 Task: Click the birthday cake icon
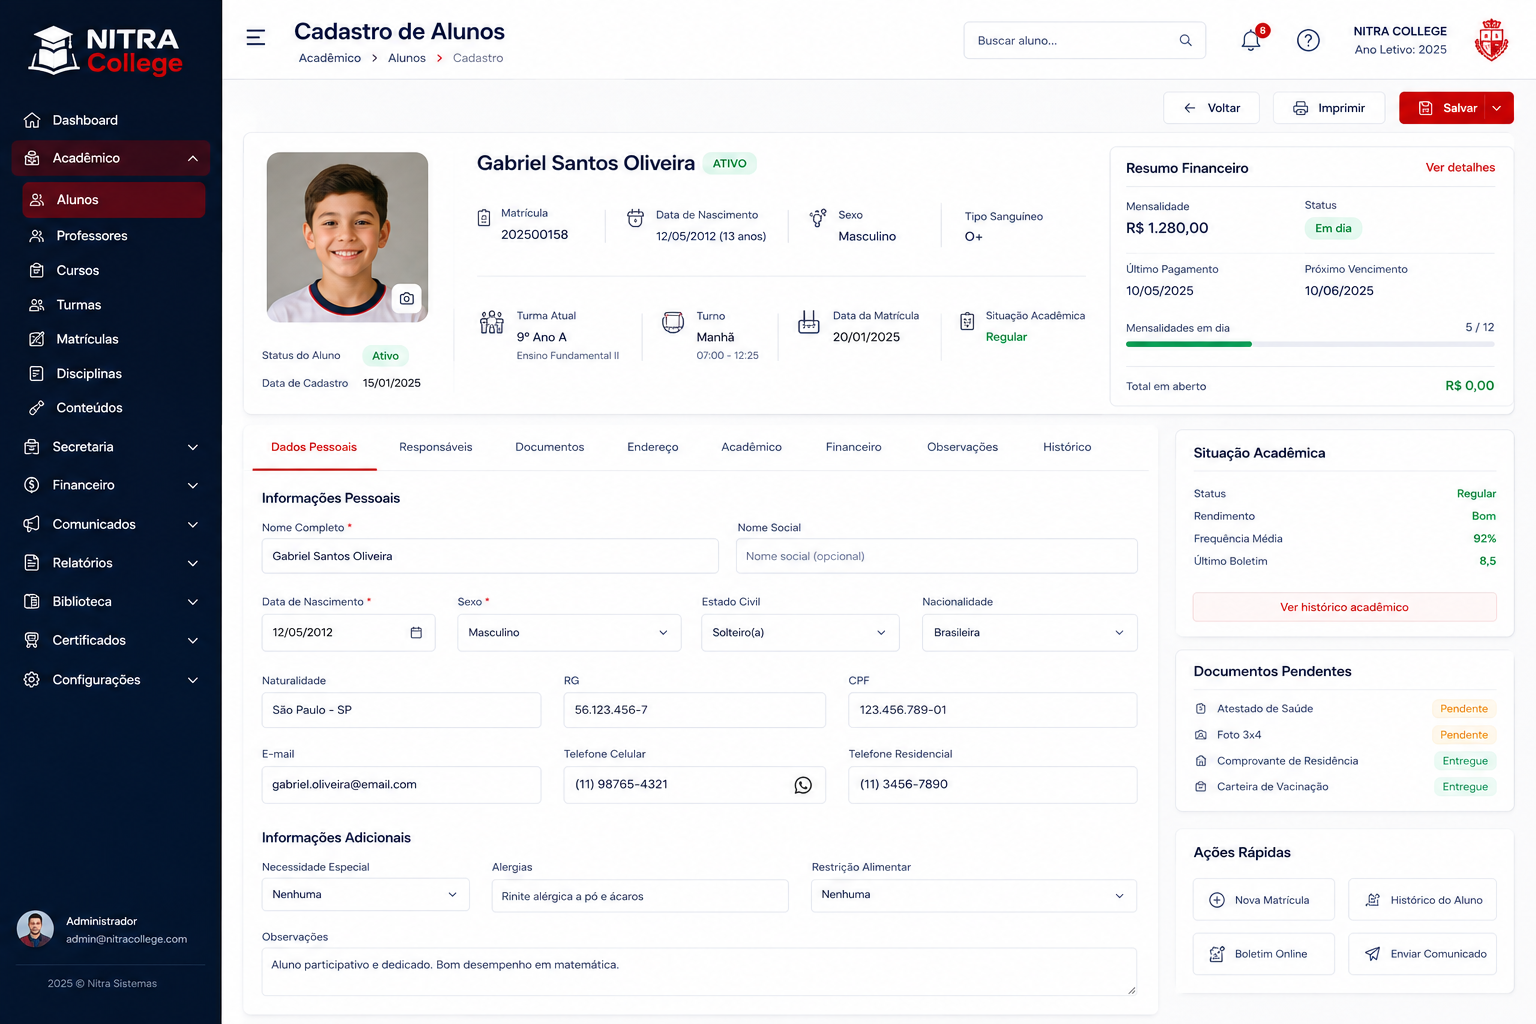635,218
